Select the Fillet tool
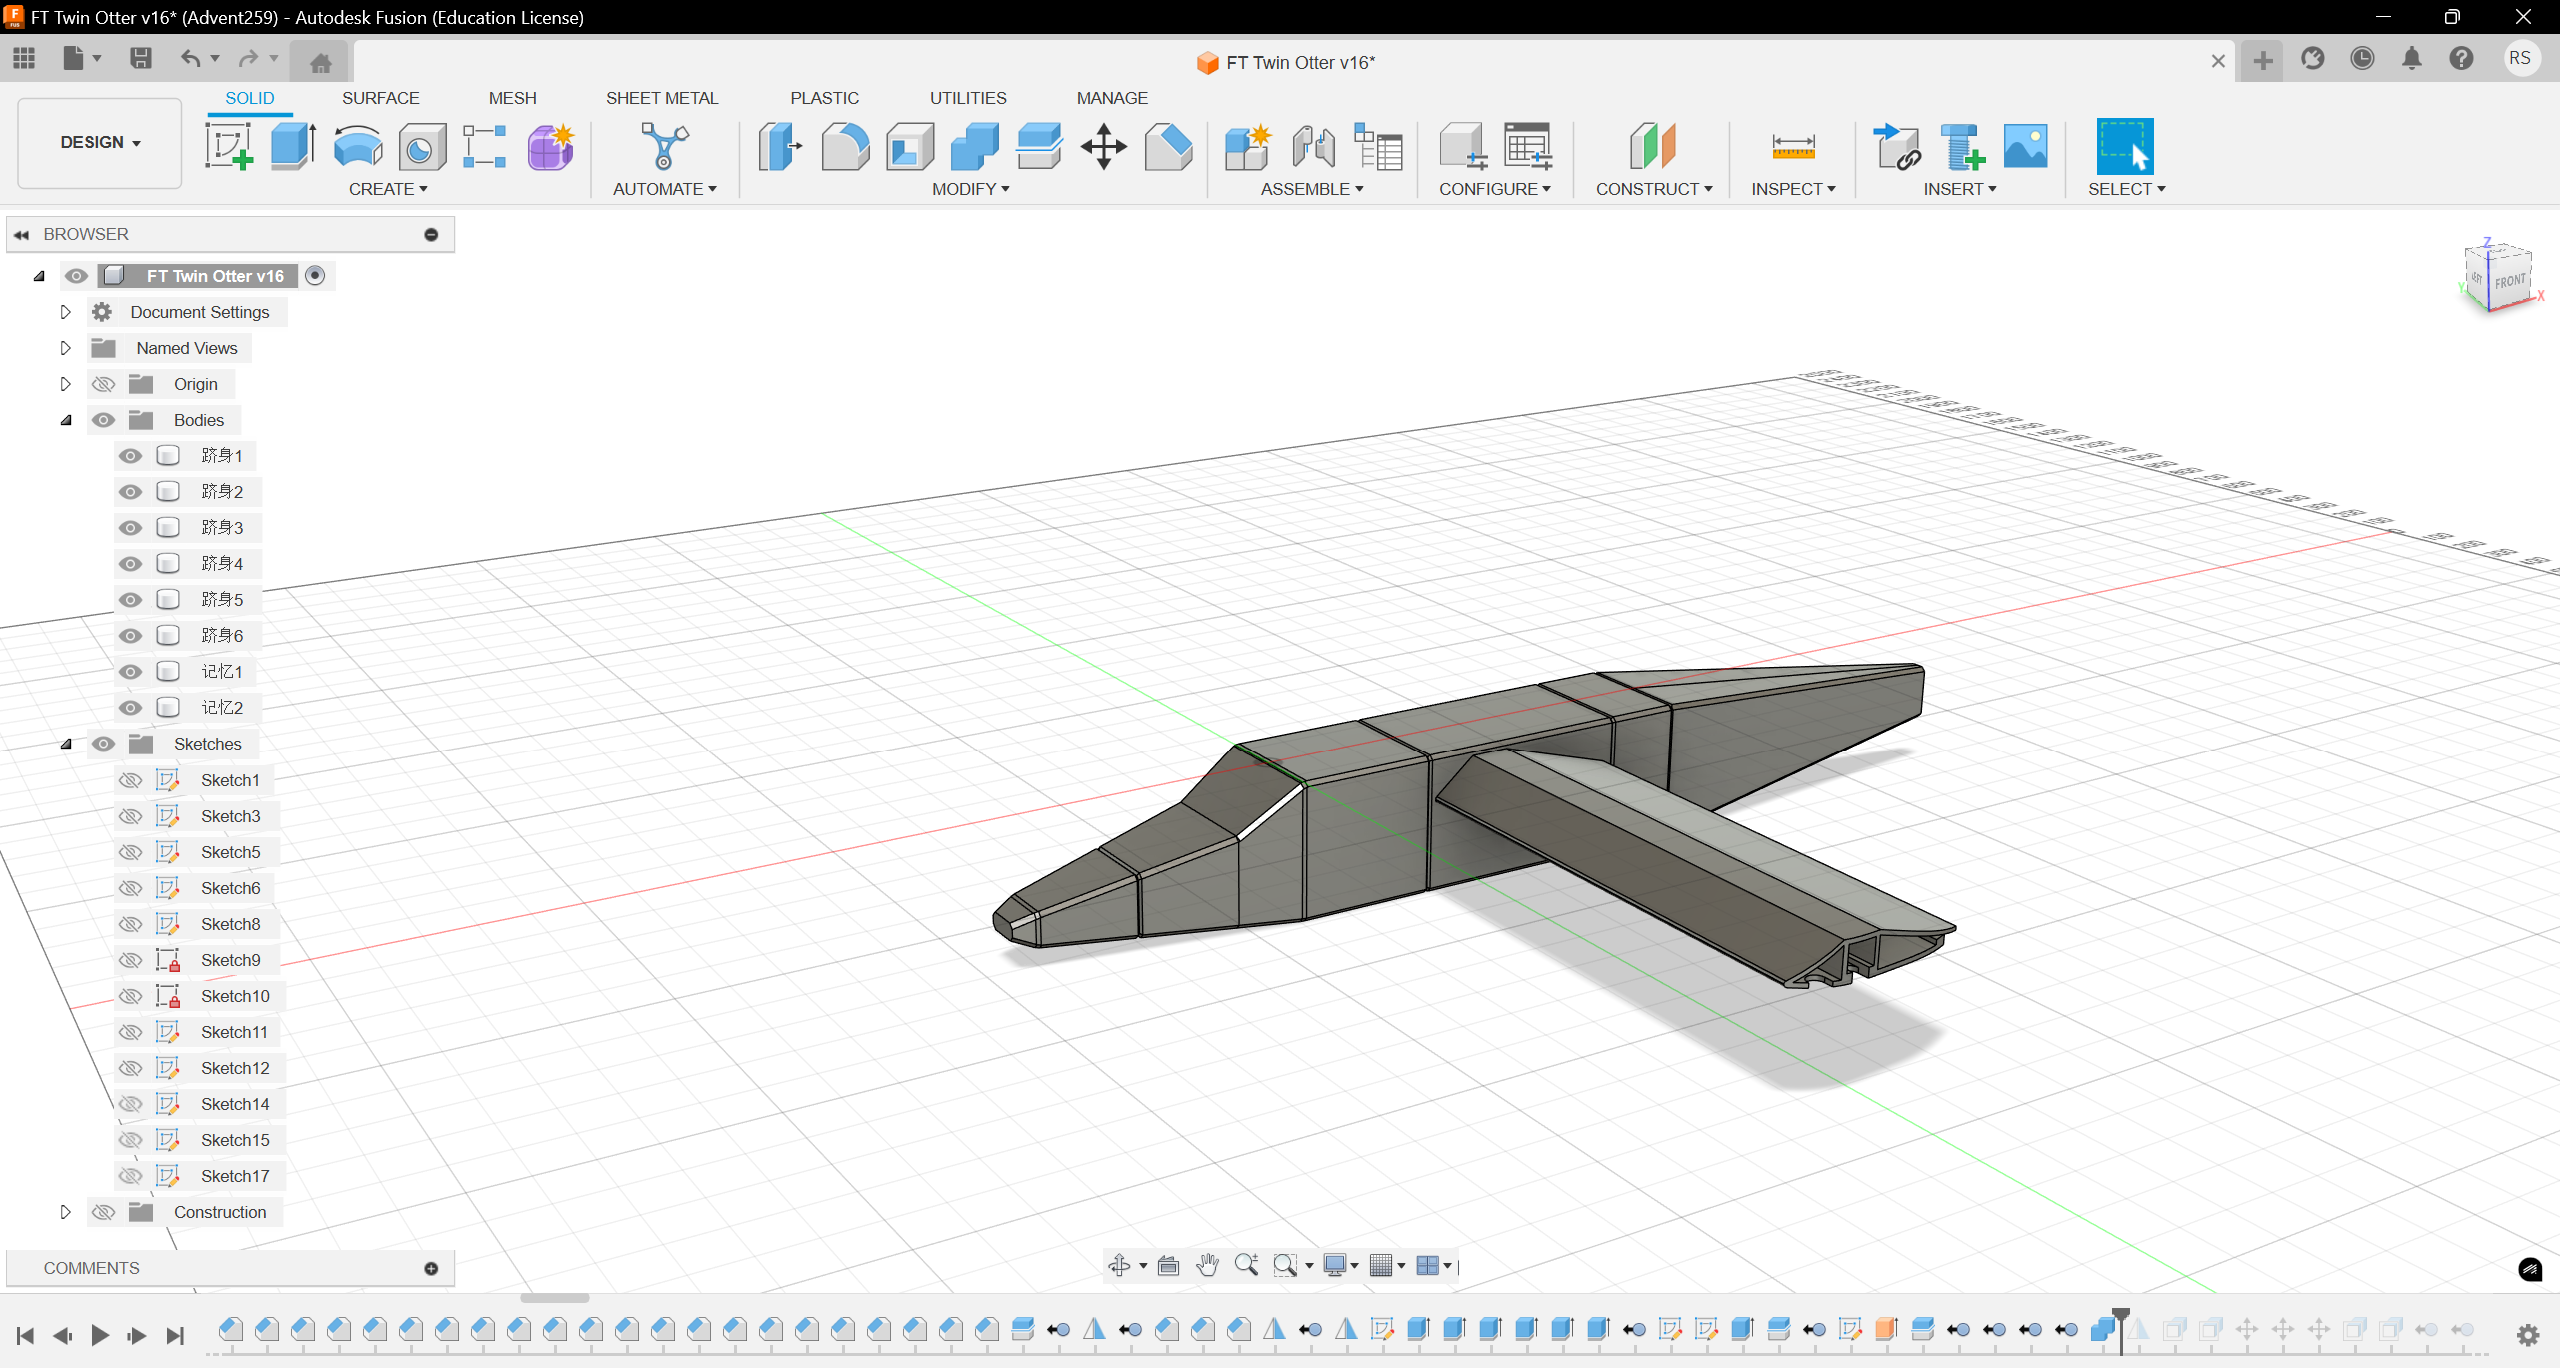 845,147
